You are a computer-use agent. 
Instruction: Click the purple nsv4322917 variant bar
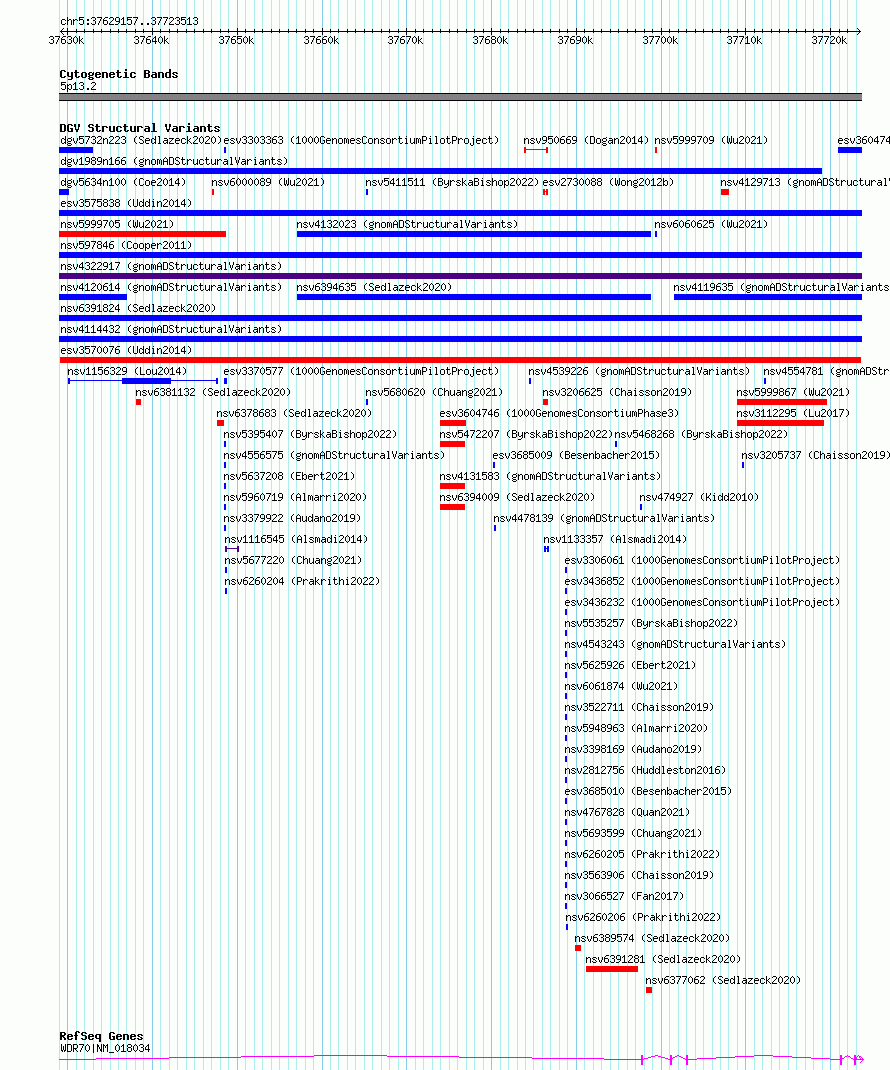(461, 276)
